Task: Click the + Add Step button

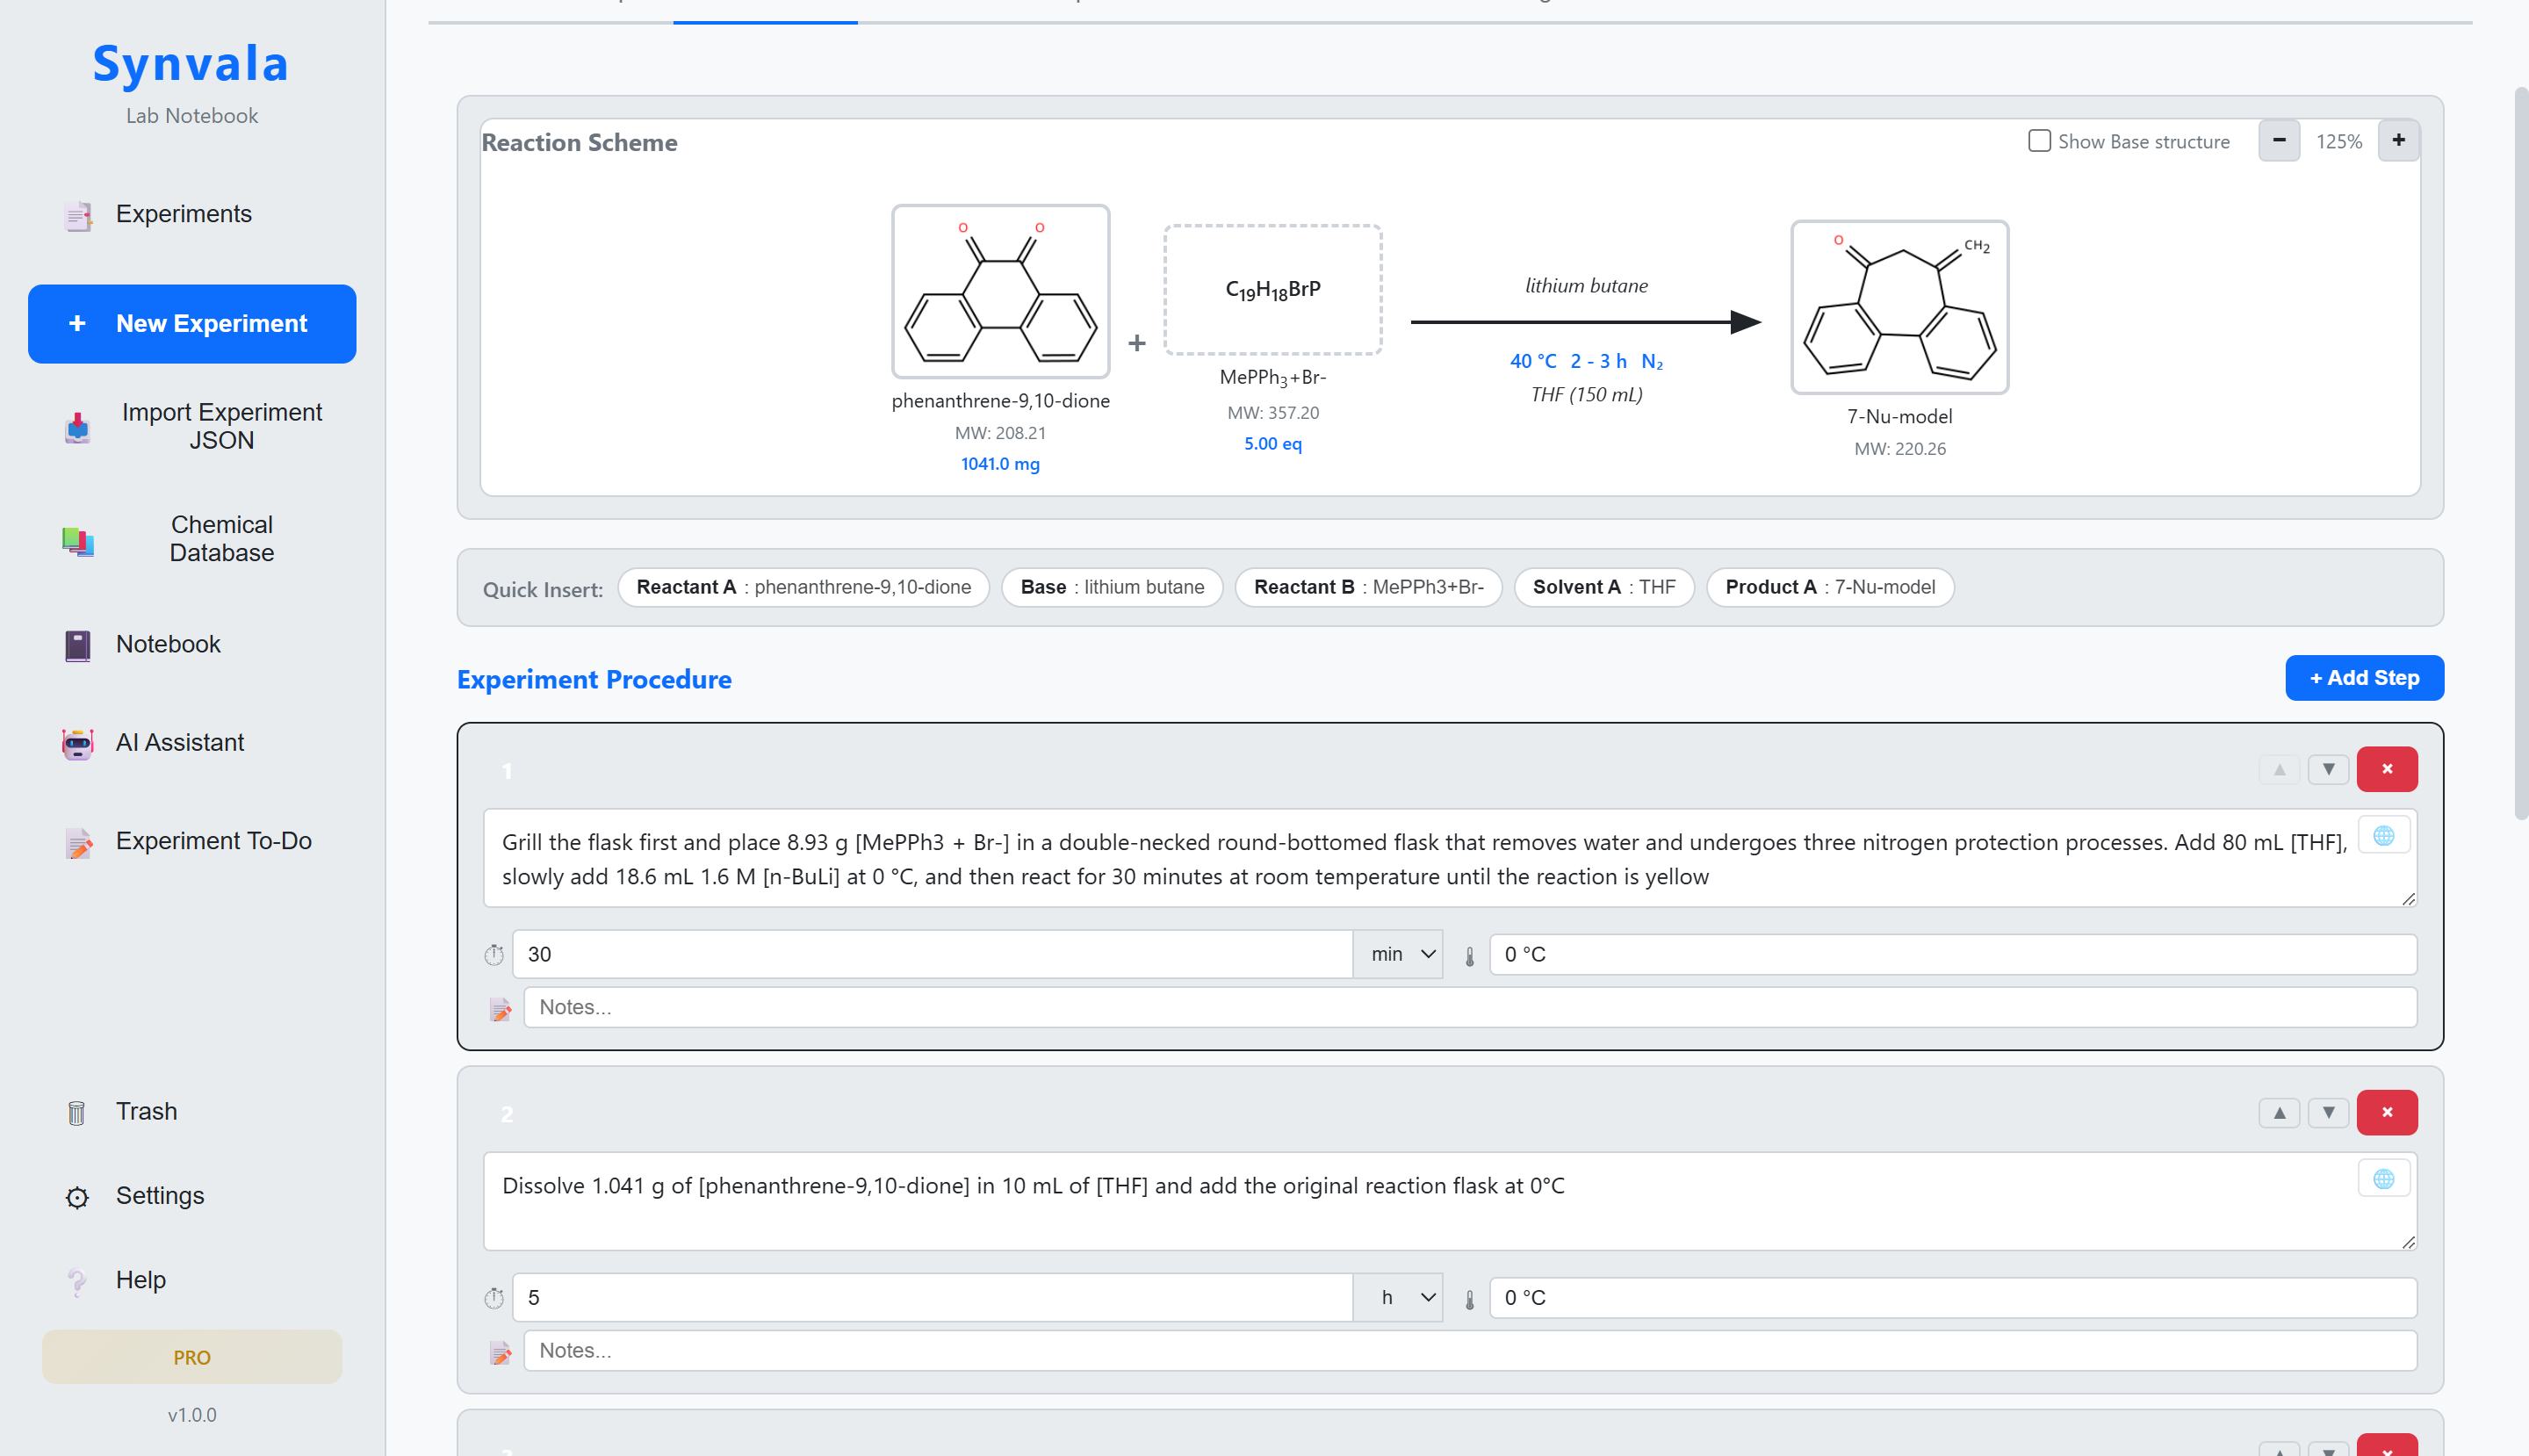Action: point(2364,678)
